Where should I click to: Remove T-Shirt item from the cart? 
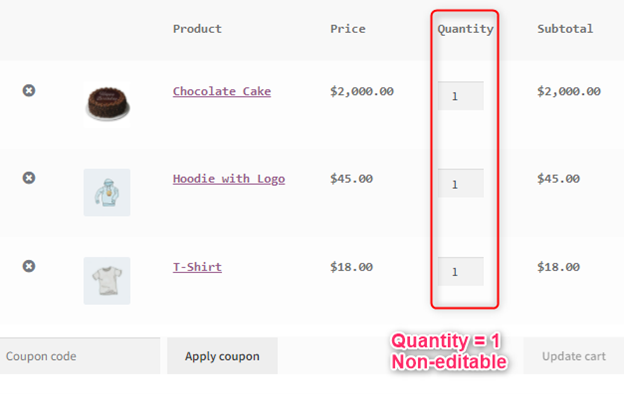click(29, 266)
